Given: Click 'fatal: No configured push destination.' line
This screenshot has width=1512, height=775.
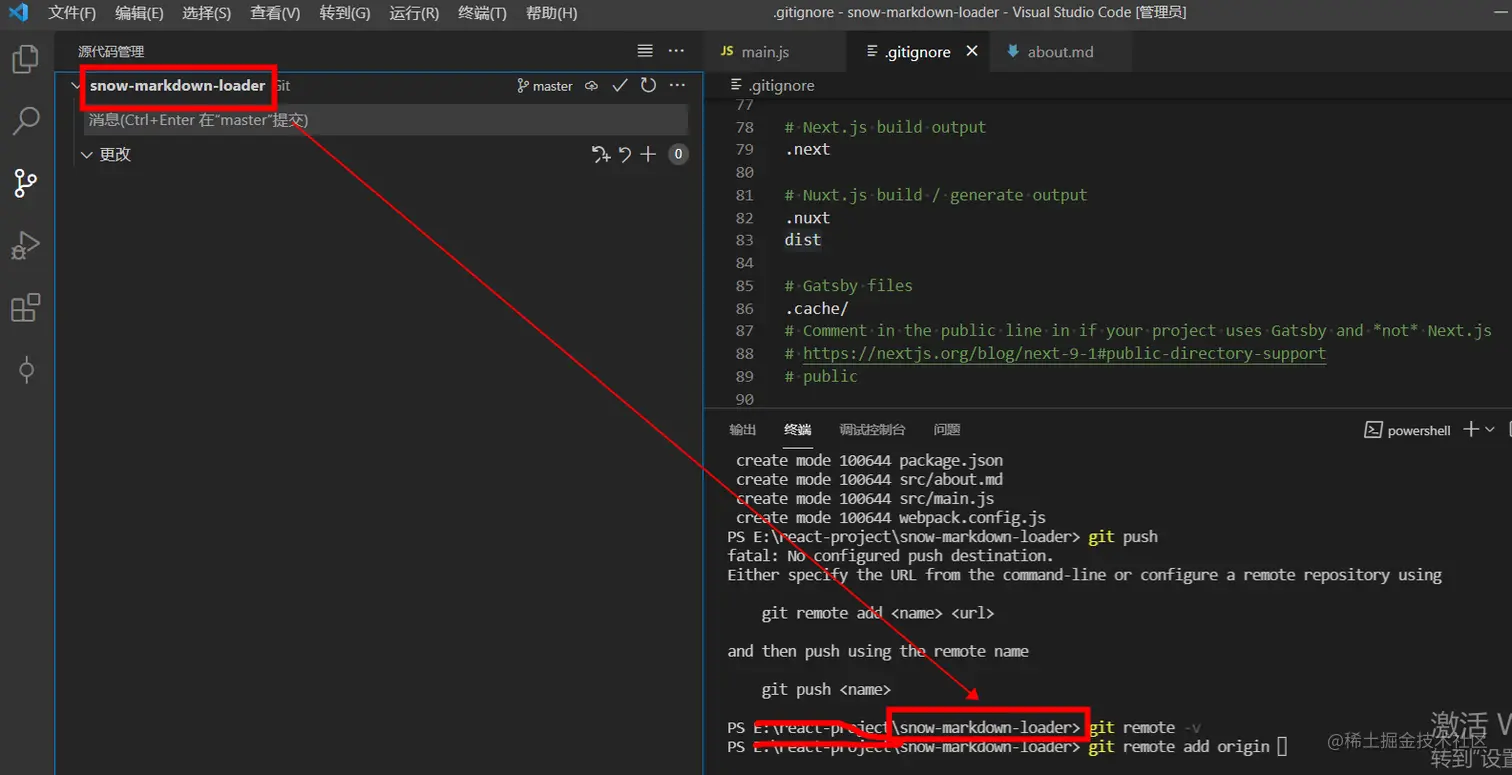Looking at the screenshot, I should pos(890,555).
